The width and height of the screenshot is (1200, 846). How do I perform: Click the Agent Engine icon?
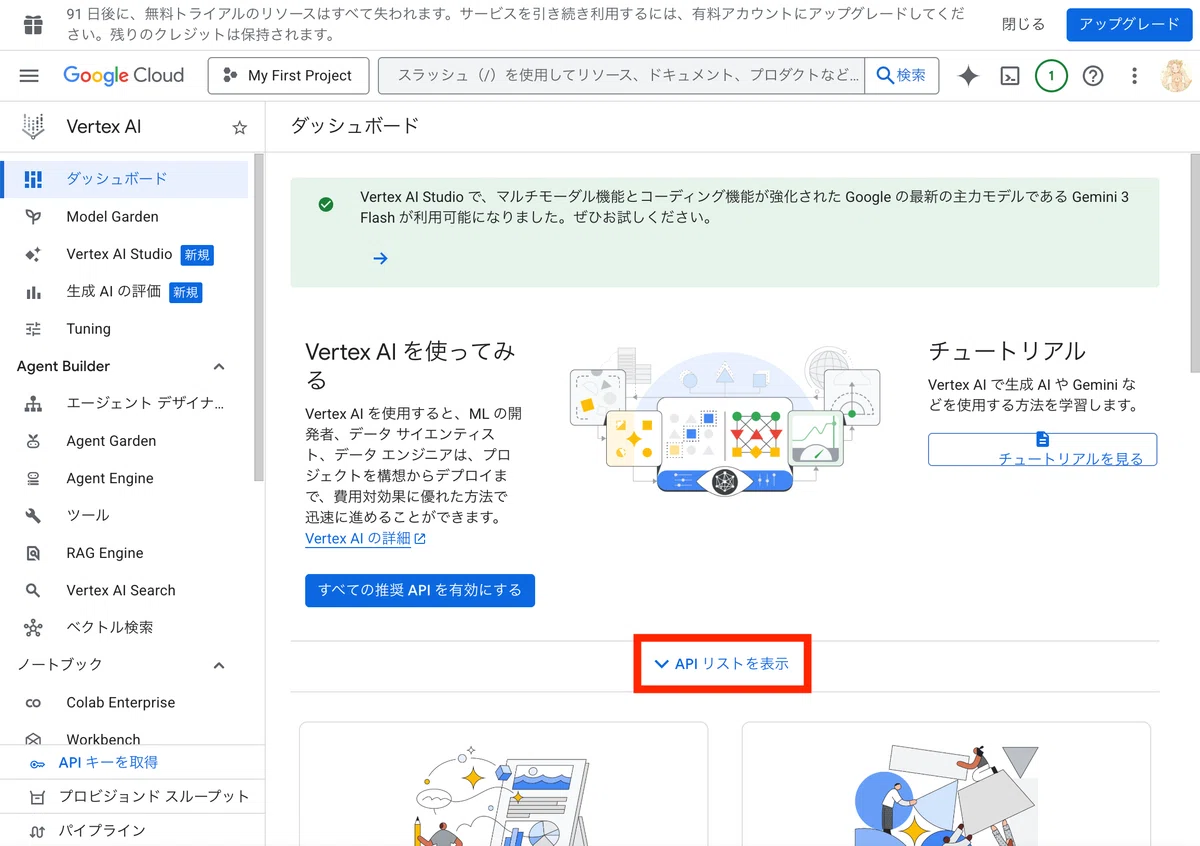pyautogui.click(x=33, y=479)
